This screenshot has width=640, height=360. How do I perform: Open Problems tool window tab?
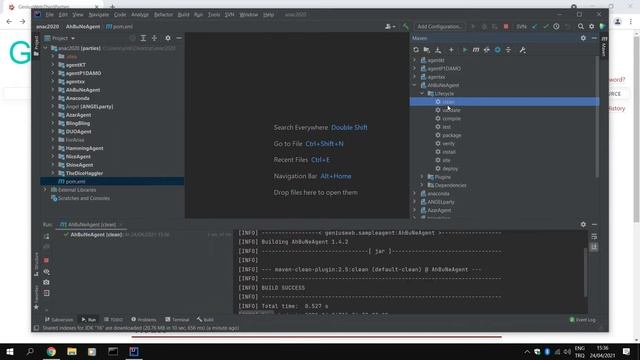144,320
